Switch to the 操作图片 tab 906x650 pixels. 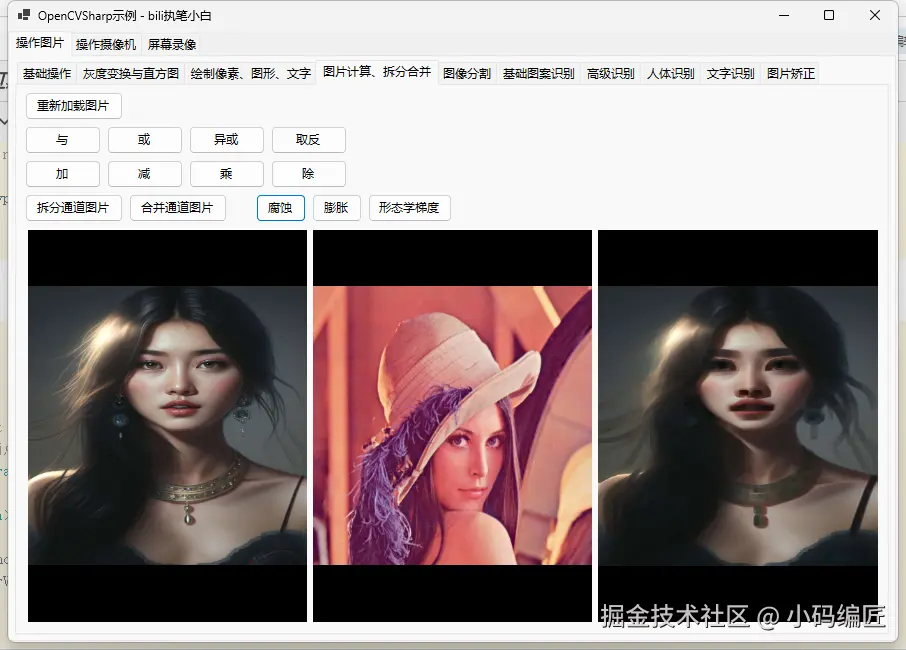(x=40, y=43)
